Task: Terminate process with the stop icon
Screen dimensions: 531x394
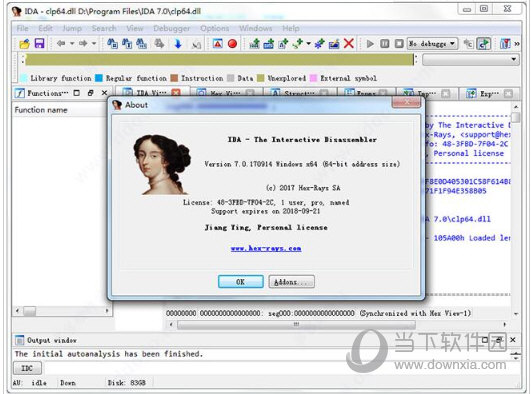Action: pos(399,44)
